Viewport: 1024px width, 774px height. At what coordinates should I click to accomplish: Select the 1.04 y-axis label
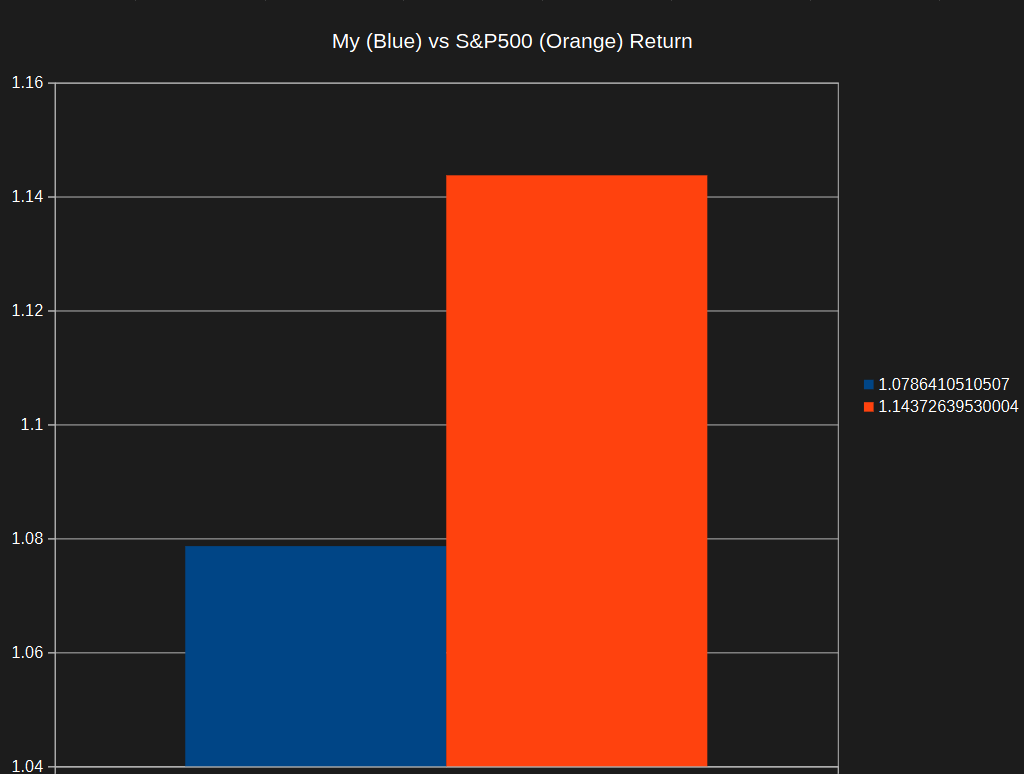[x=27, y=766]
